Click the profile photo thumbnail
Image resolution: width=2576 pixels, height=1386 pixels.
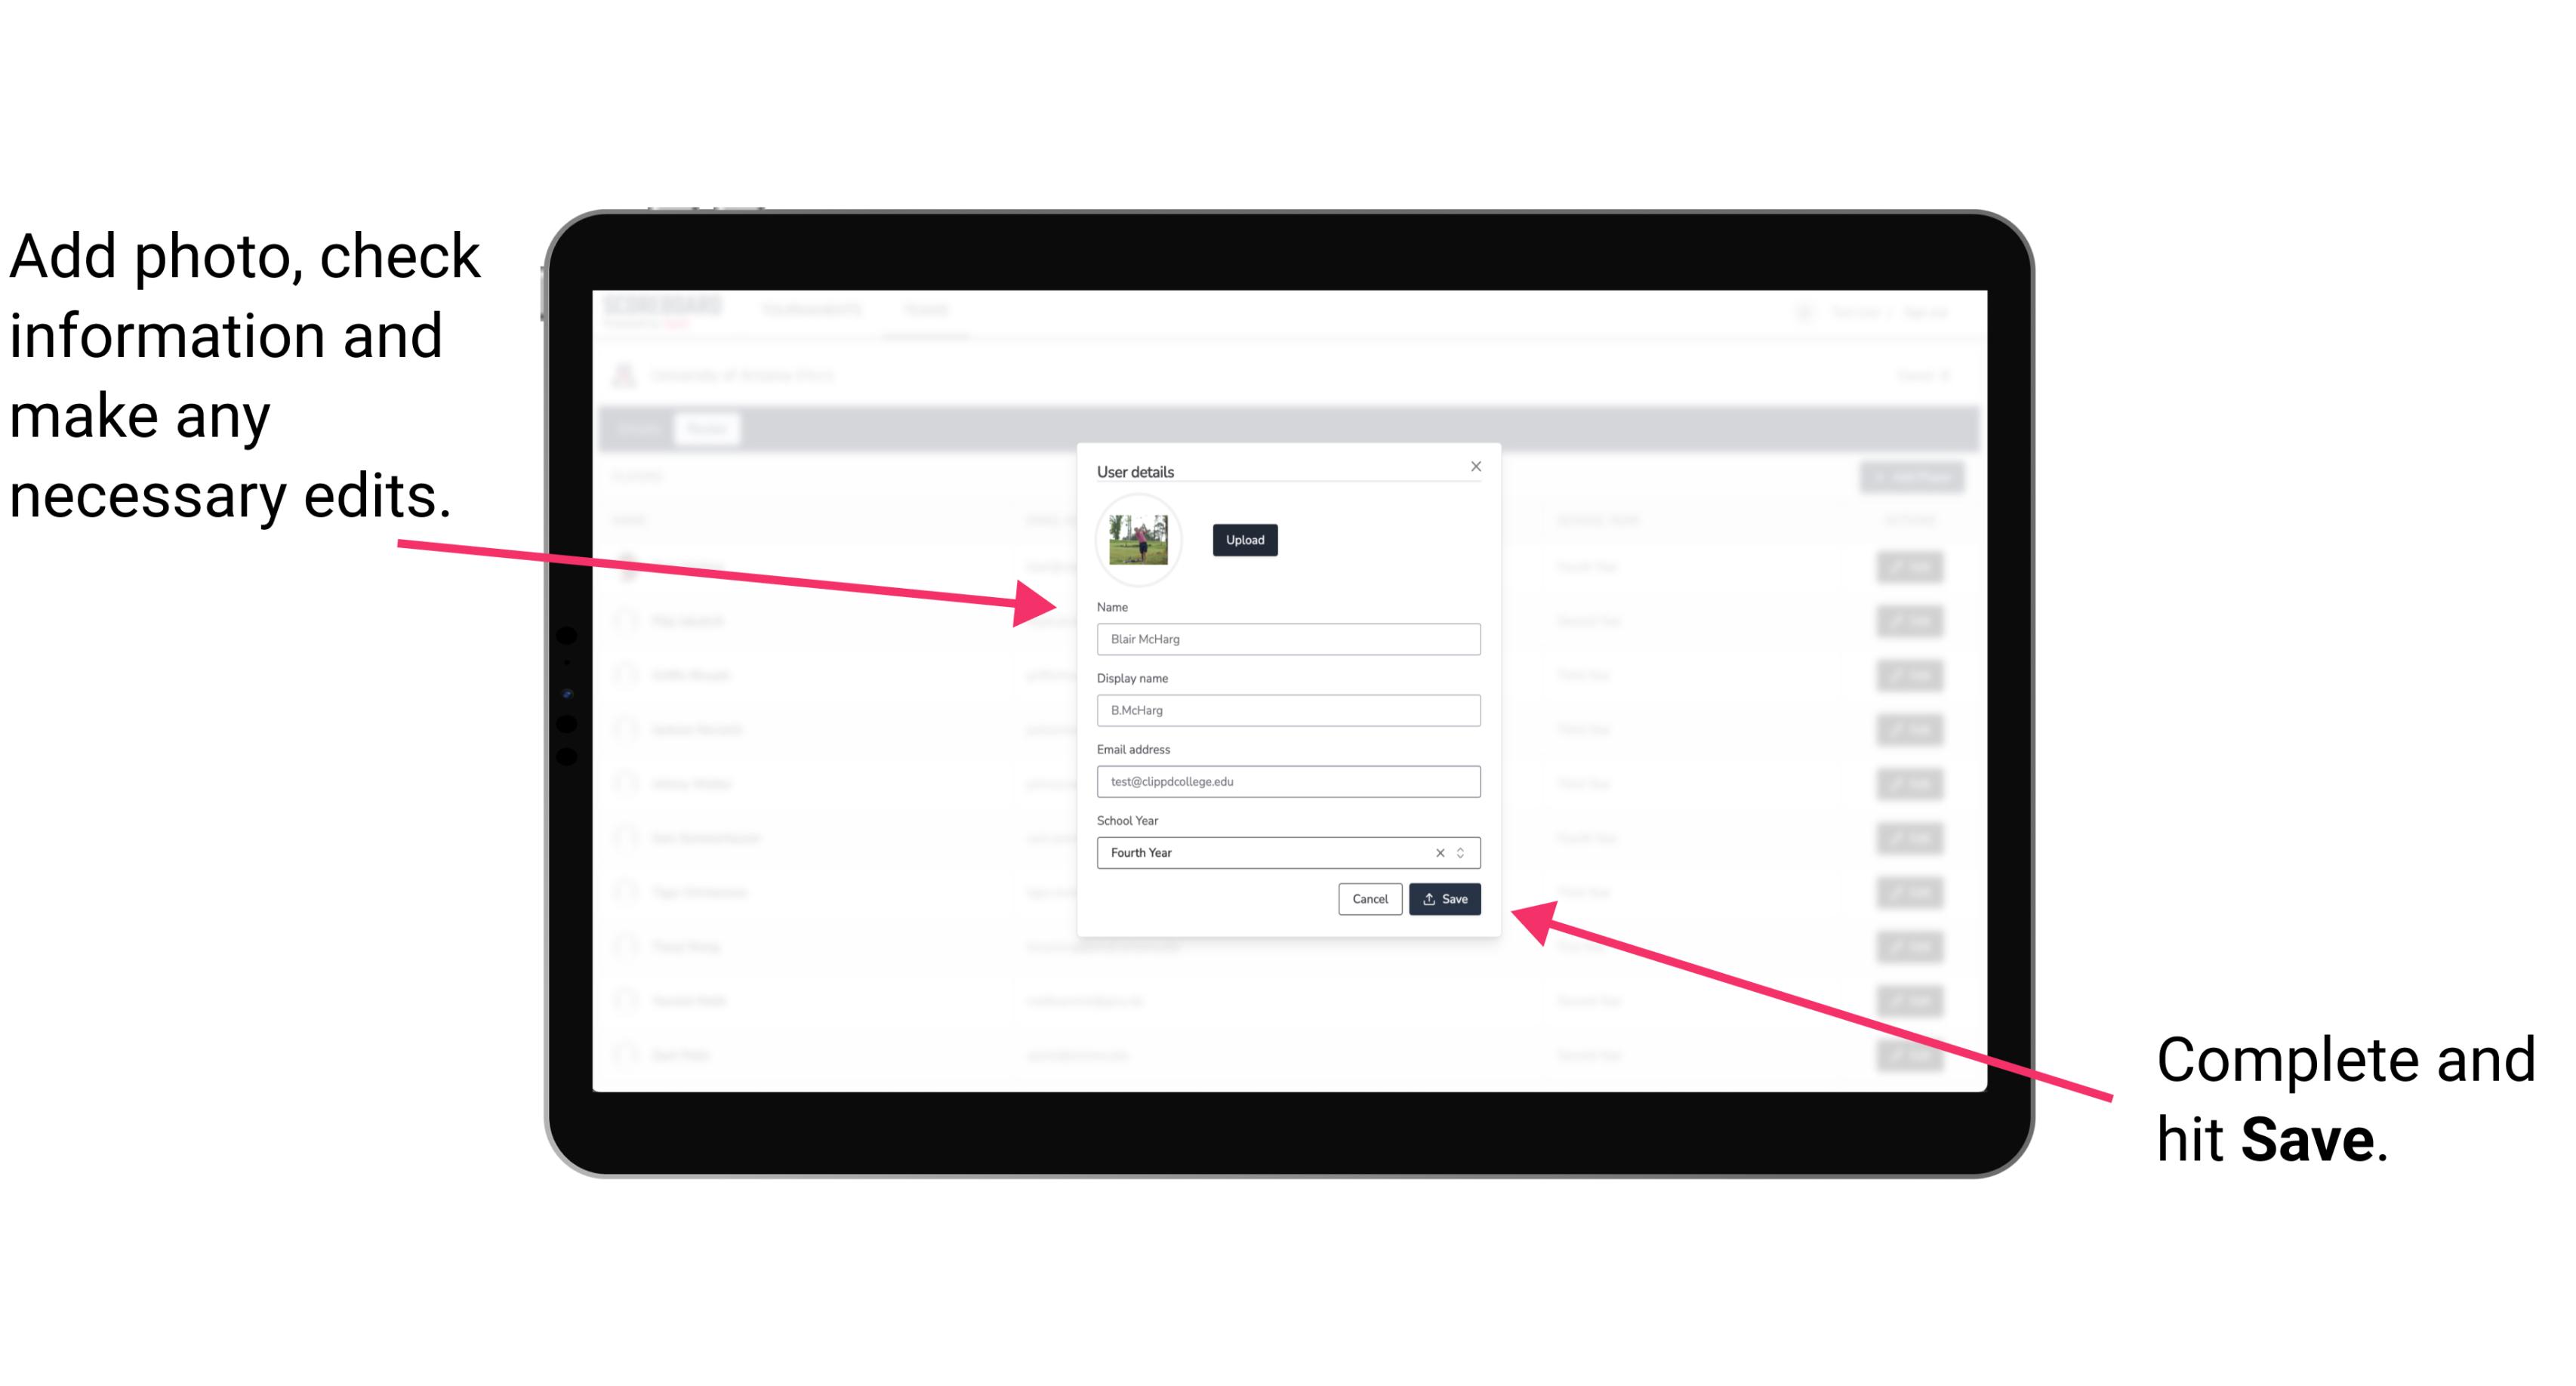tap(1139, 537)
